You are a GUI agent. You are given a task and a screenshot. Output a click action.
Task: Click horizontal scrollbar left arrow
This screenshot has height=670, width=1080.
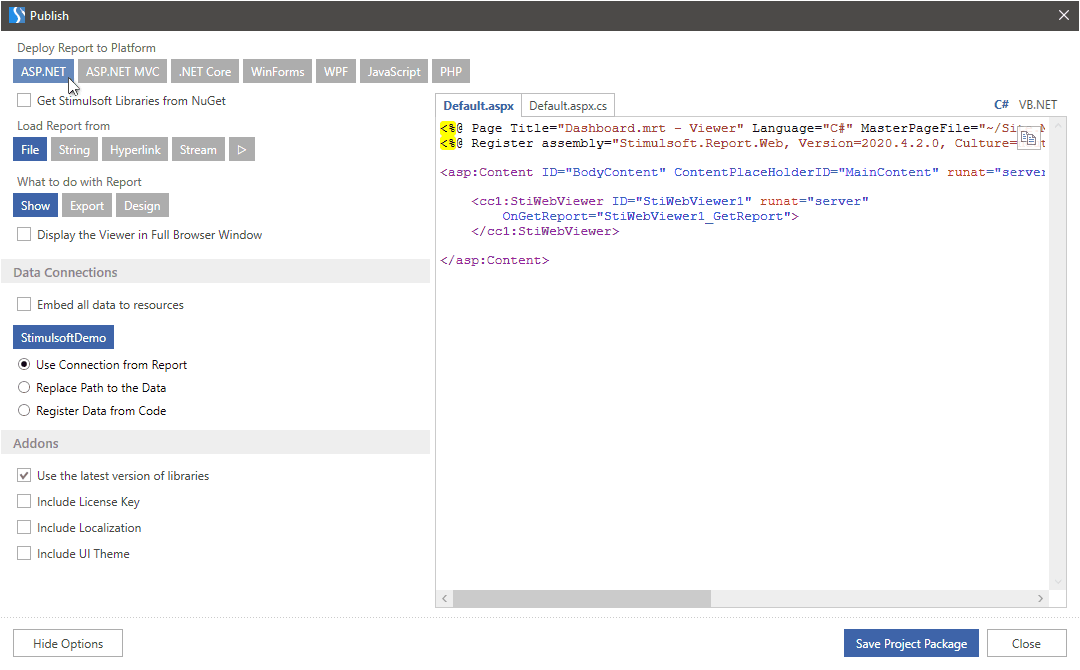tap(445, 598)
